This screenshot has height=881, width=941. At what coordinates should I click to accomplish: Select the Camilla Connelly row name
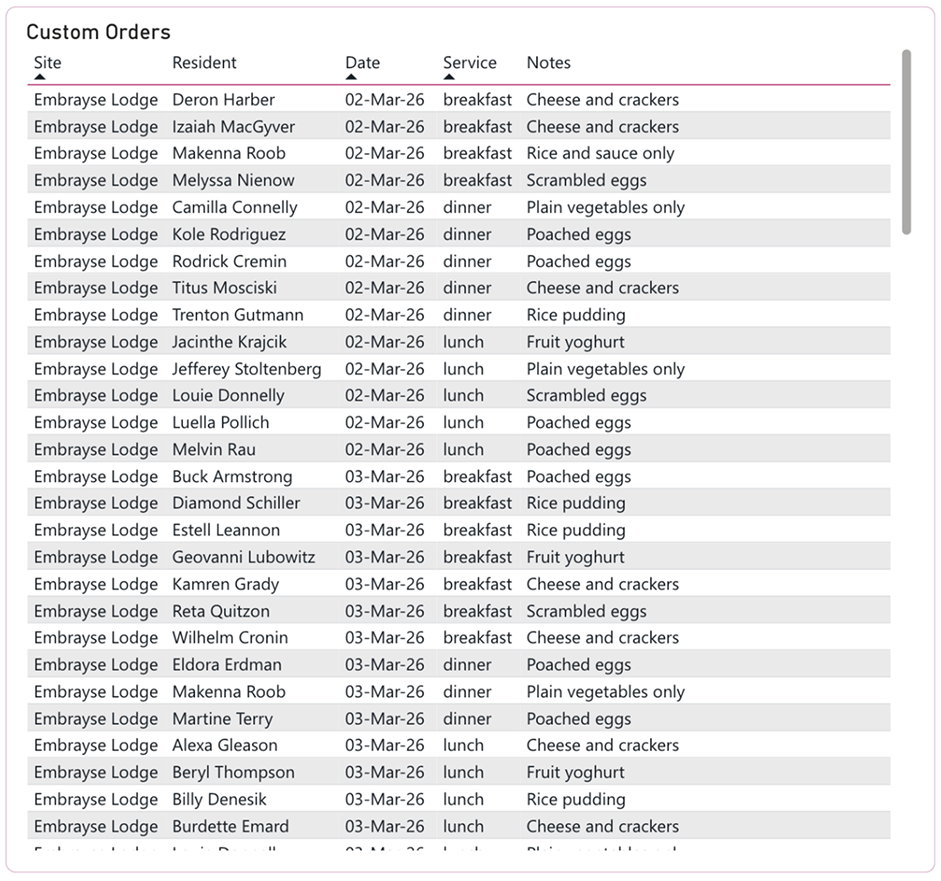[x=234, y=208]
